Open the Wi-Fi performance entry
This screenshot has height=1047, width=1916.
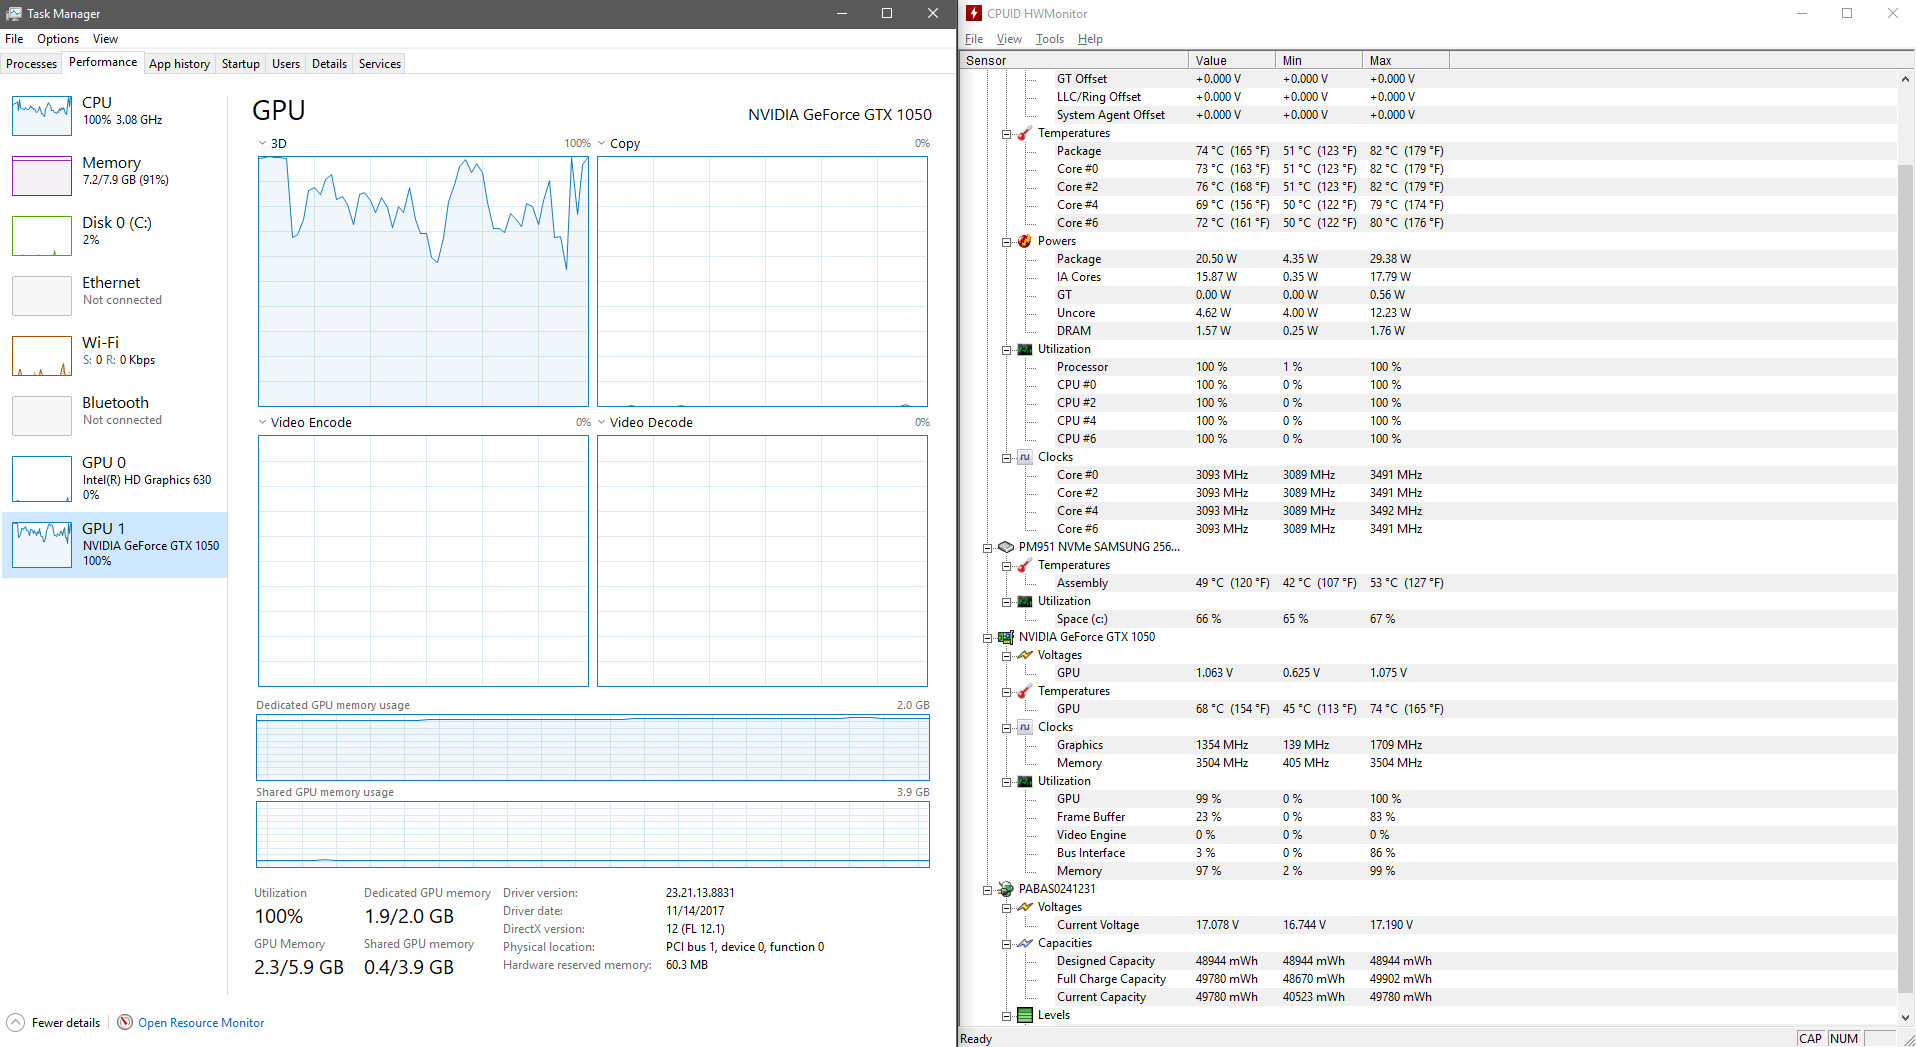pyautogui.click(x=115, y=356)
